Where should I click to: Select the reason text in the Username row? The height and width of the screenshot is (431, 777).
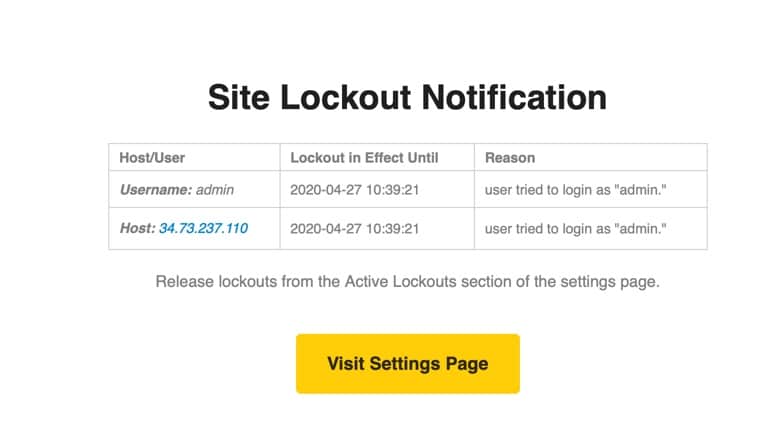[x=575, y=188]
